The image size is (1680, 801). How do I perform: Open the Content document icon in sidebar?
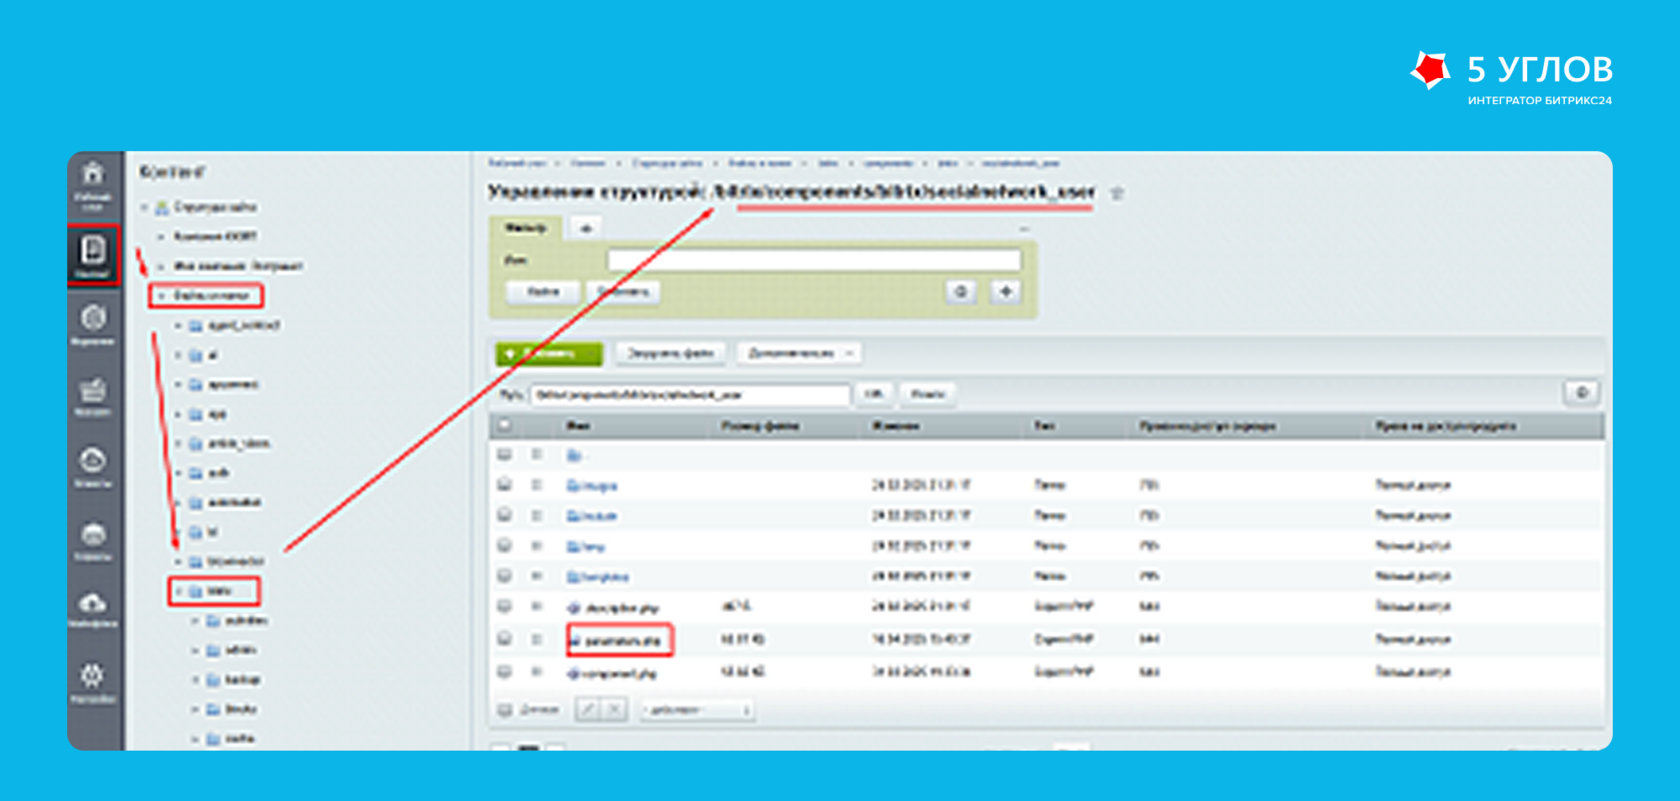coord(93,249)
